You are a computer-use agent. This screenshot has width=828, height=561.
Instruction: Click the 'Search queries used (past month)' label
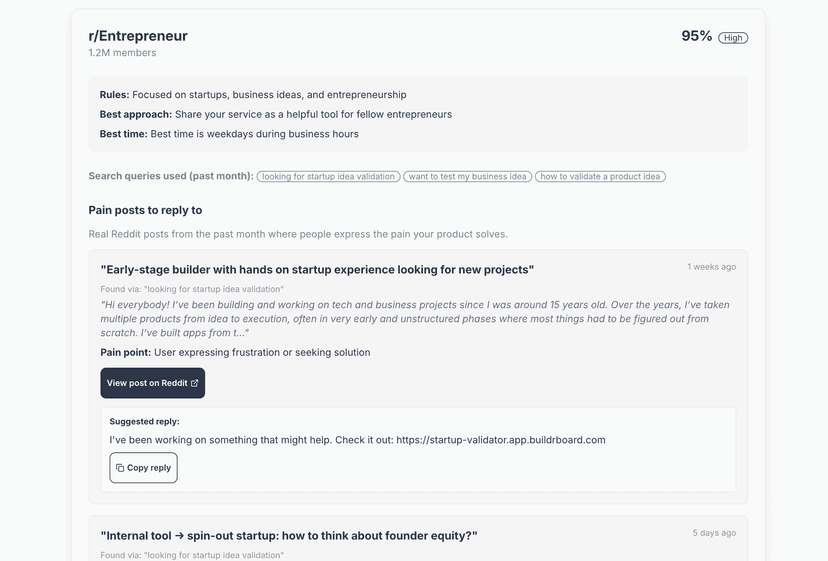[170, 176]
